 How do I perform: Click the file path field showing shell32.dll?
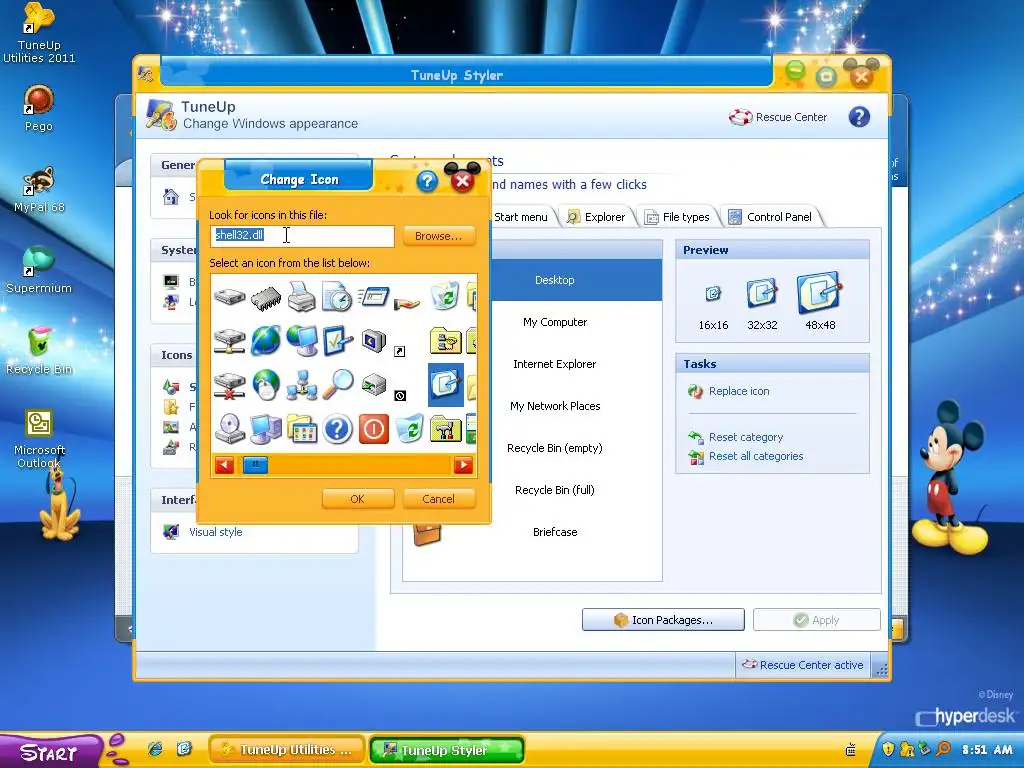(302, 236)
